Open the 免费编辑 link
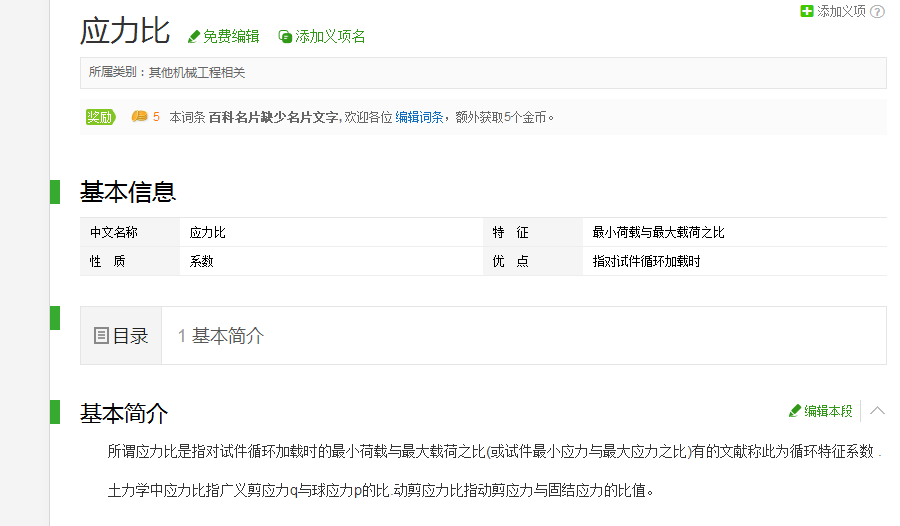Viewport: 900px width, 526px height. 231,37
